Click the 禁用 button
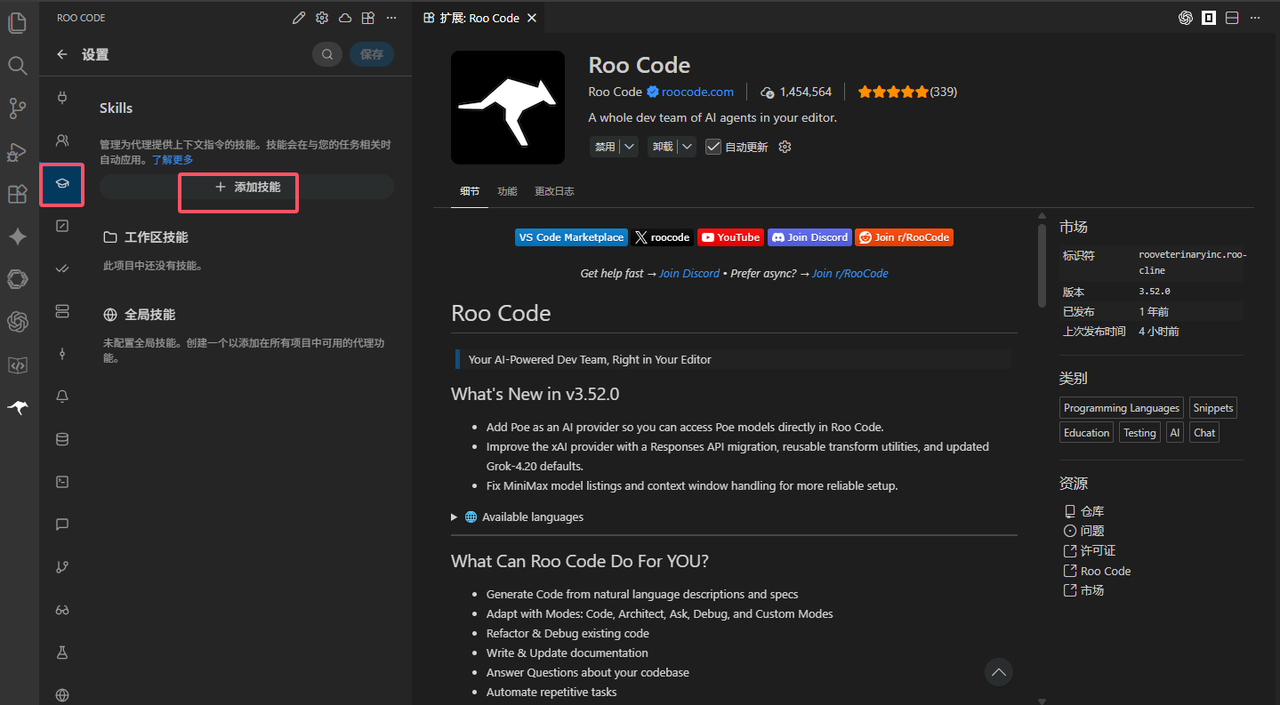Viewport: 1280px width, 705px height. [605, 147]
